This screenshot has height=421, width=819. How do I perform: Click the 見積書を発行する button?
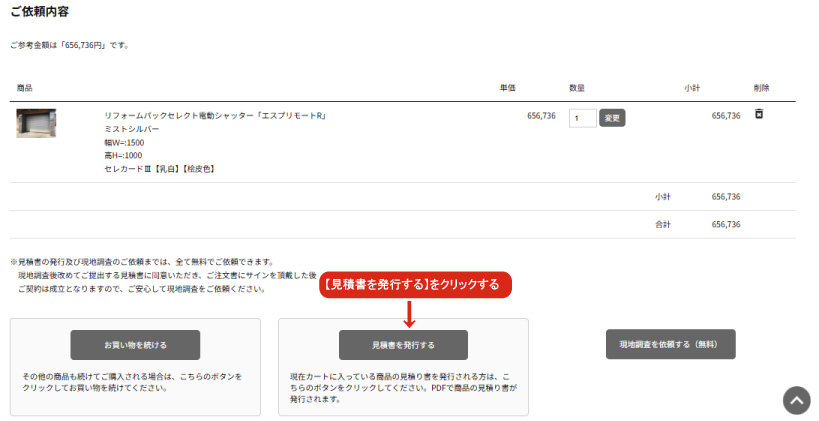[403, 345]
